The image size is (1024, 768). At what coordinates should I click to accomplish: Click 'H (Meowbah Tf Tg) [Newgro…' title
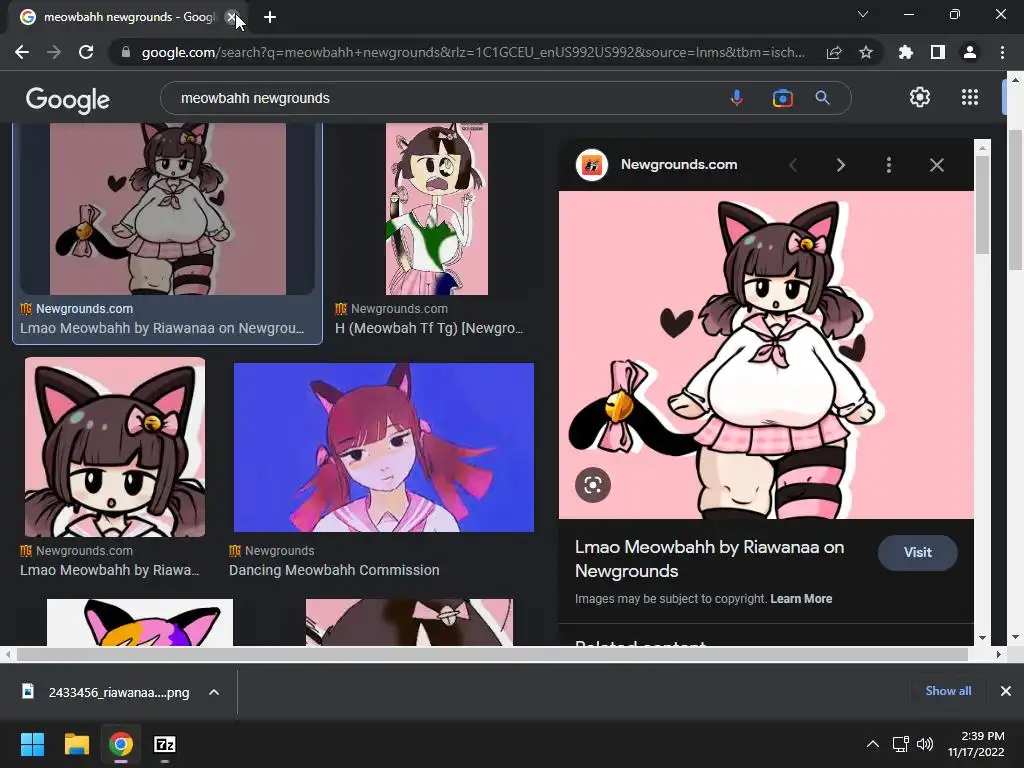[429, 328]
